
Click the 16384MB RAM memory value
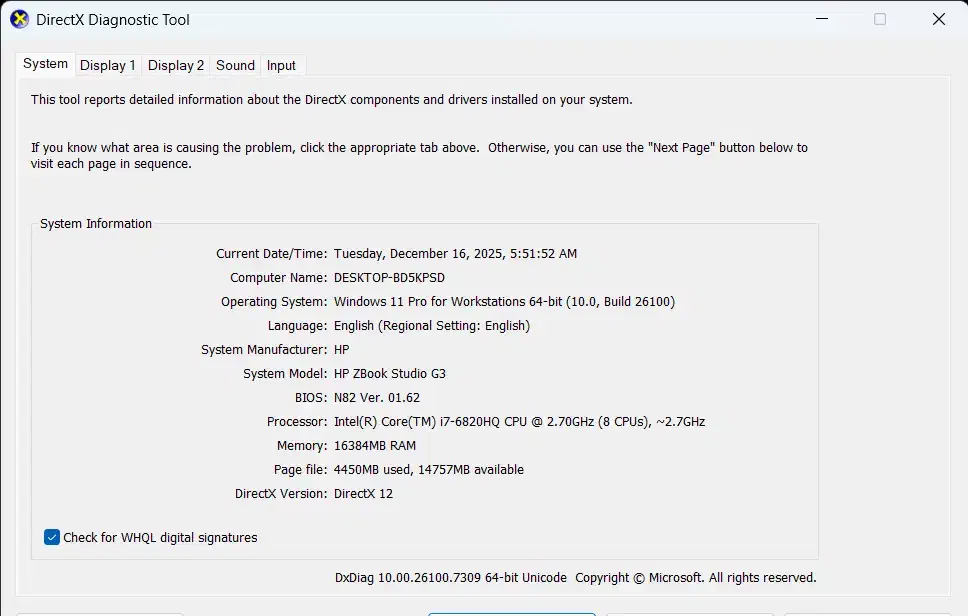pos(375,446)
